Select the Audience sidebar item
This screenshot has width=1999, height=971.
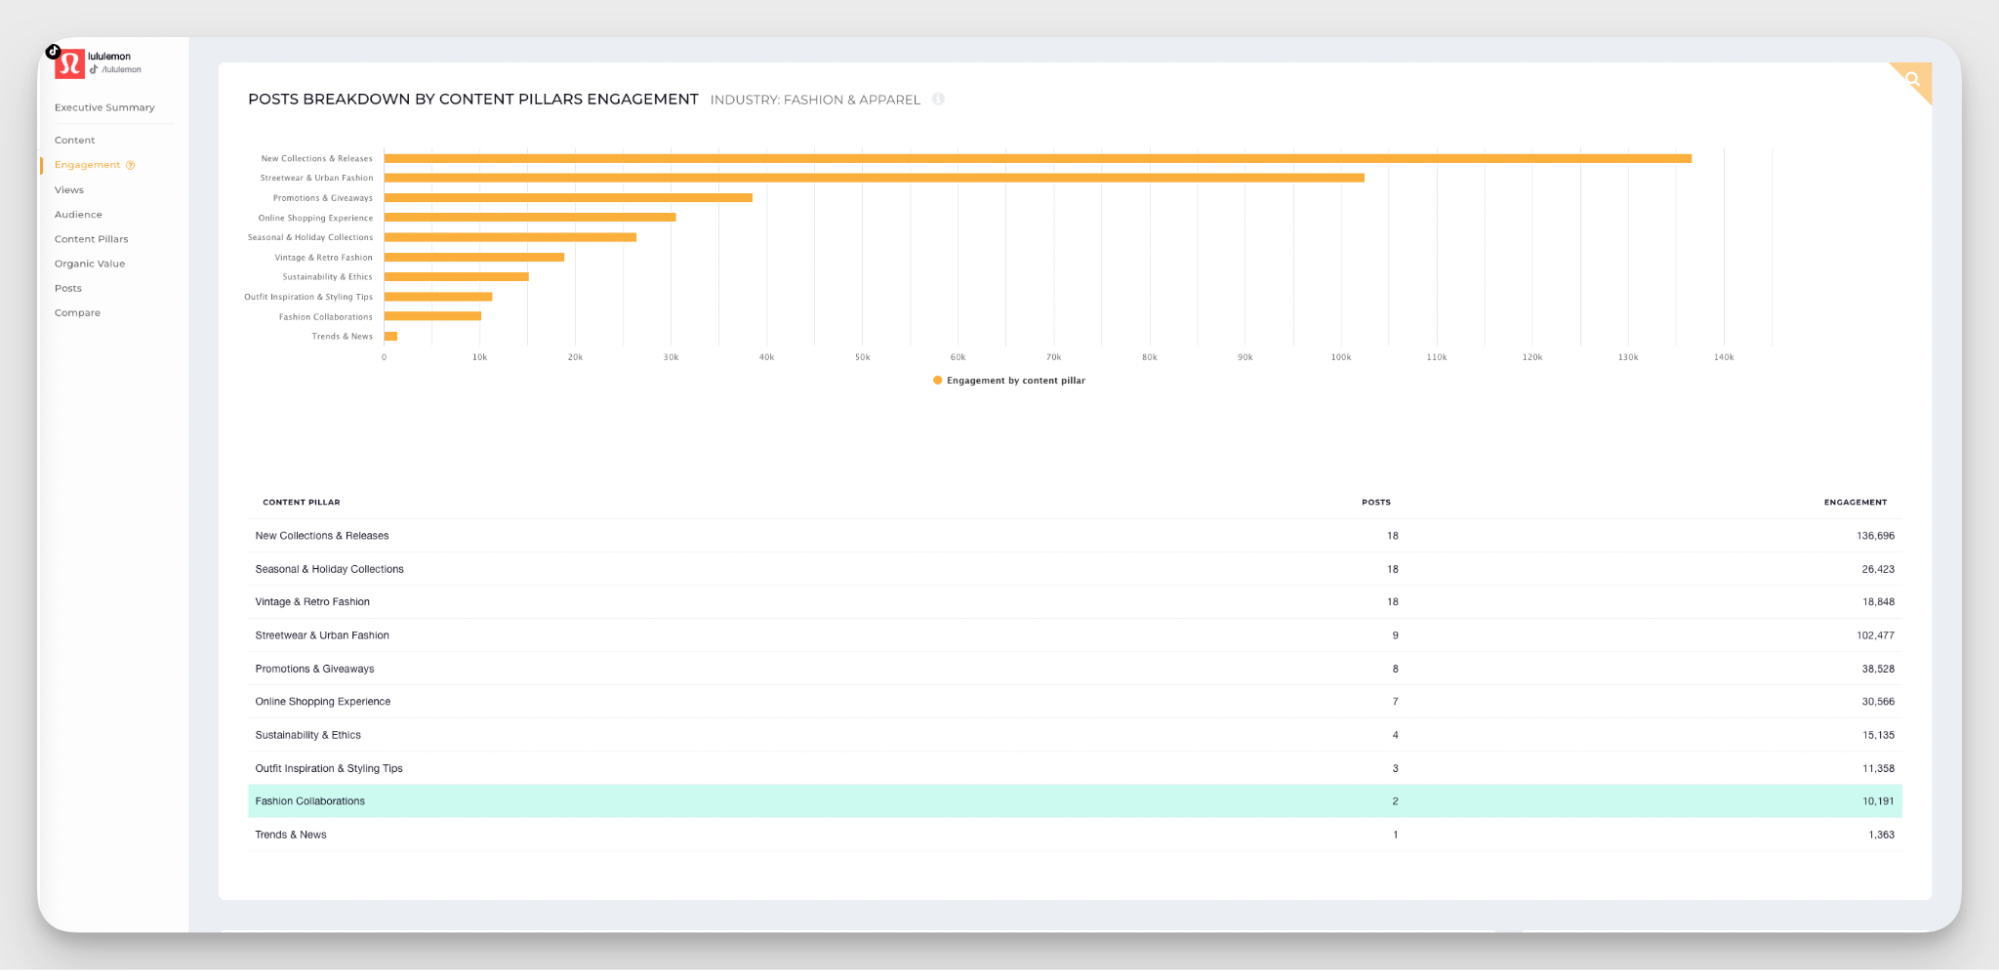tap(78, 214)
